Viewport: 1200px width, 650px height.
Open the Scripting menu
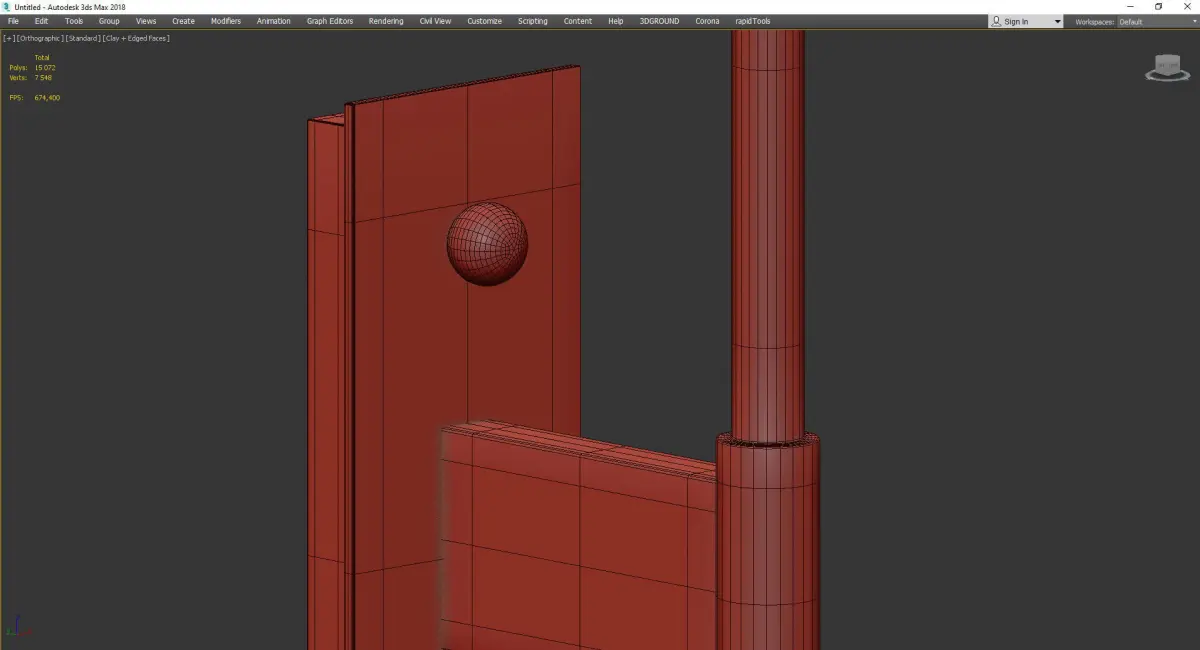tap(533, 21)
